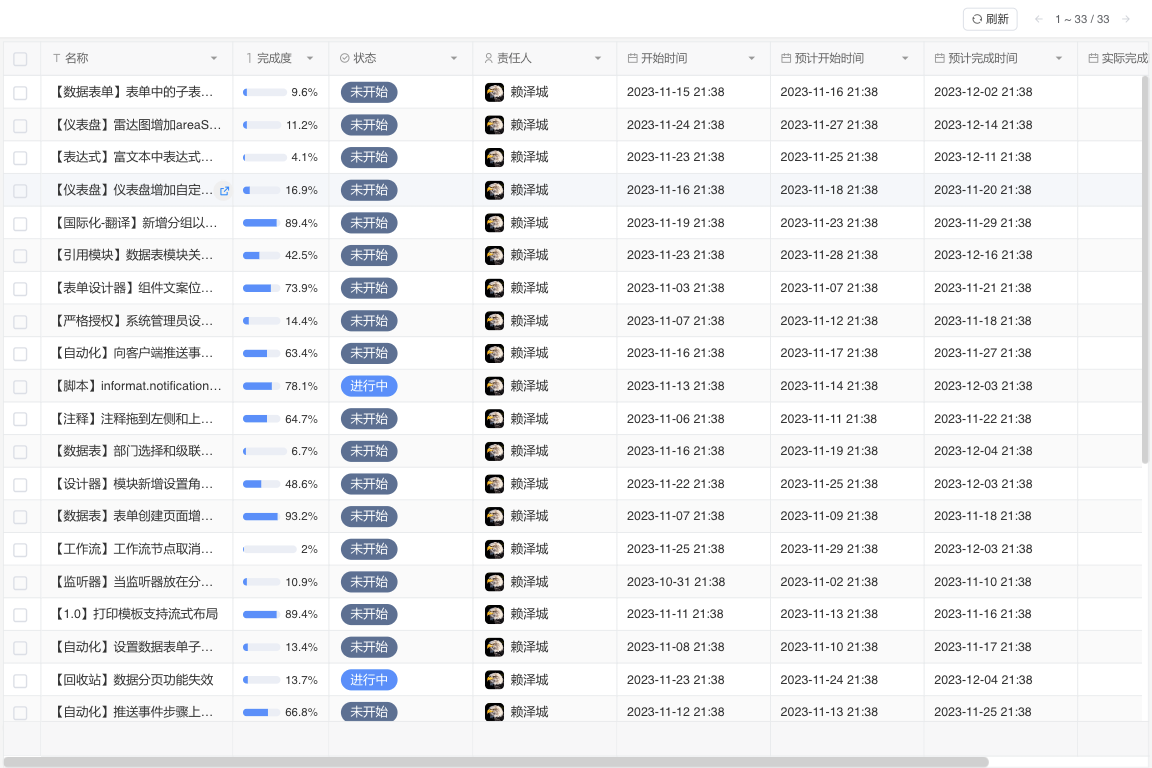Image resolution: width=1152 pixels, height=768 pixels.
Task: Expand 完成度 column dropdown menu
Action: click(310, 59)
